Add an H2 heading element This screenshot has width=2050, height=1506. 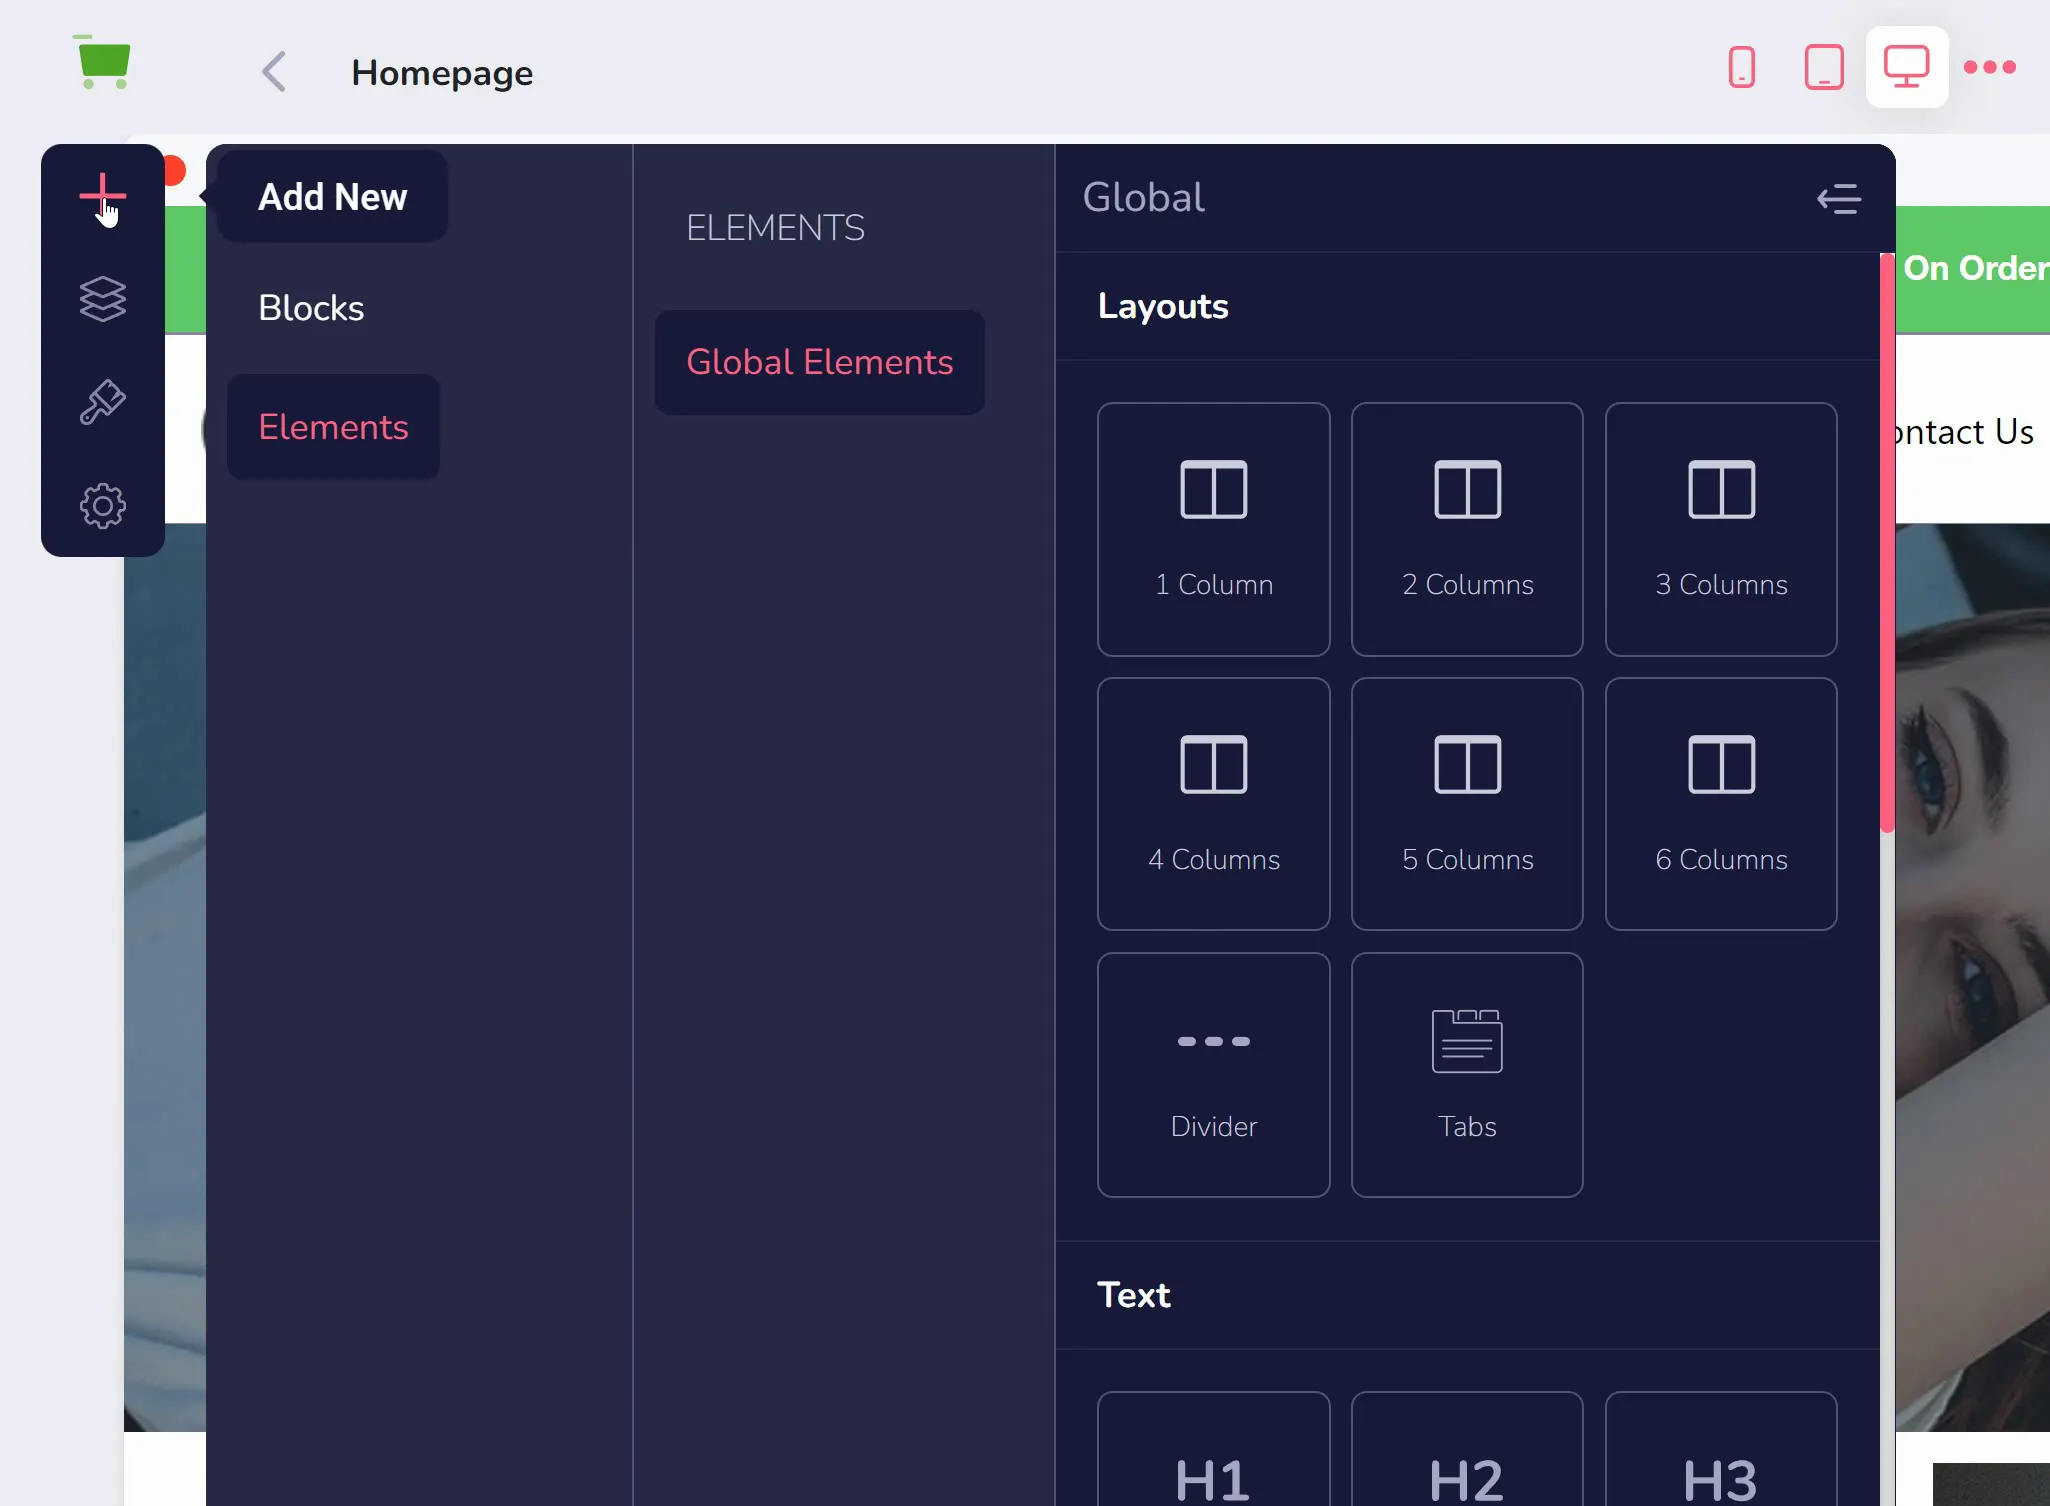[x=1467, y=1450]
